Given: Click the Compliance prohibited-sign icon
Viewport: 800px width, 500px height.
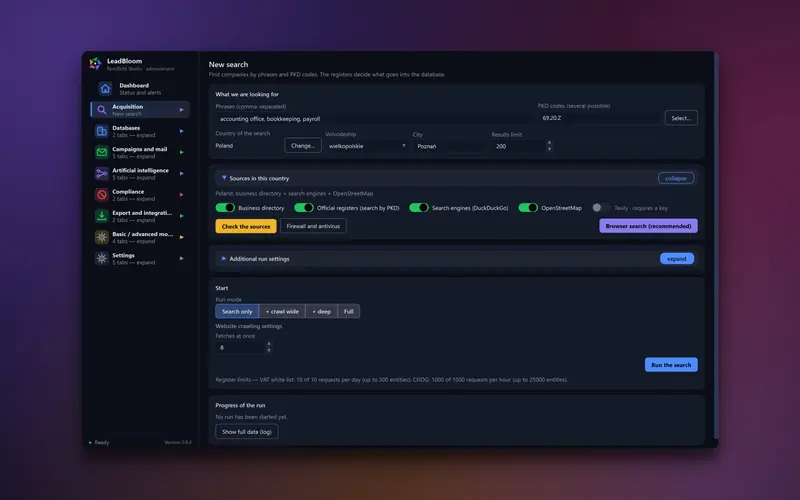Looking at the screenshot, I should coord(102,195).
